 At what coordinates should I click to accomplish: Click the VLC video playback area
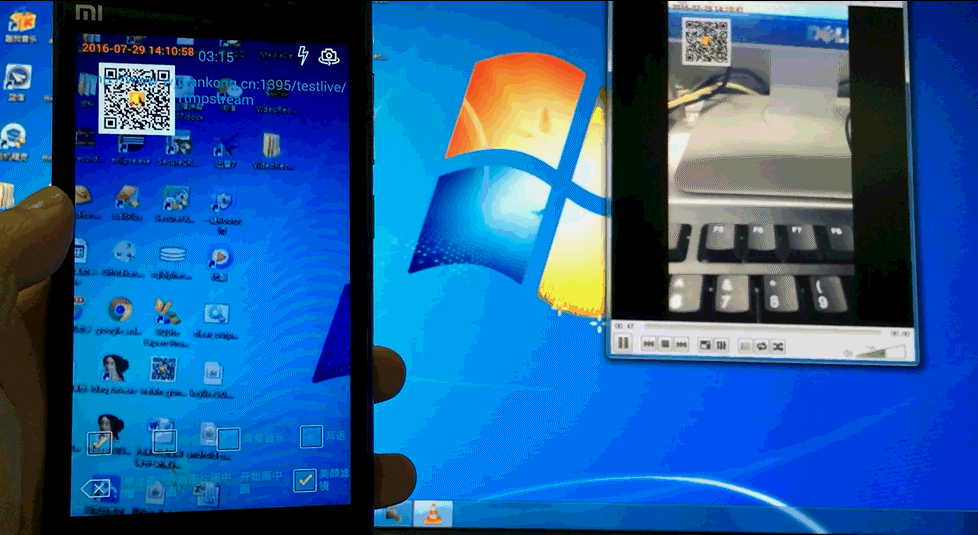pos(760,163)
